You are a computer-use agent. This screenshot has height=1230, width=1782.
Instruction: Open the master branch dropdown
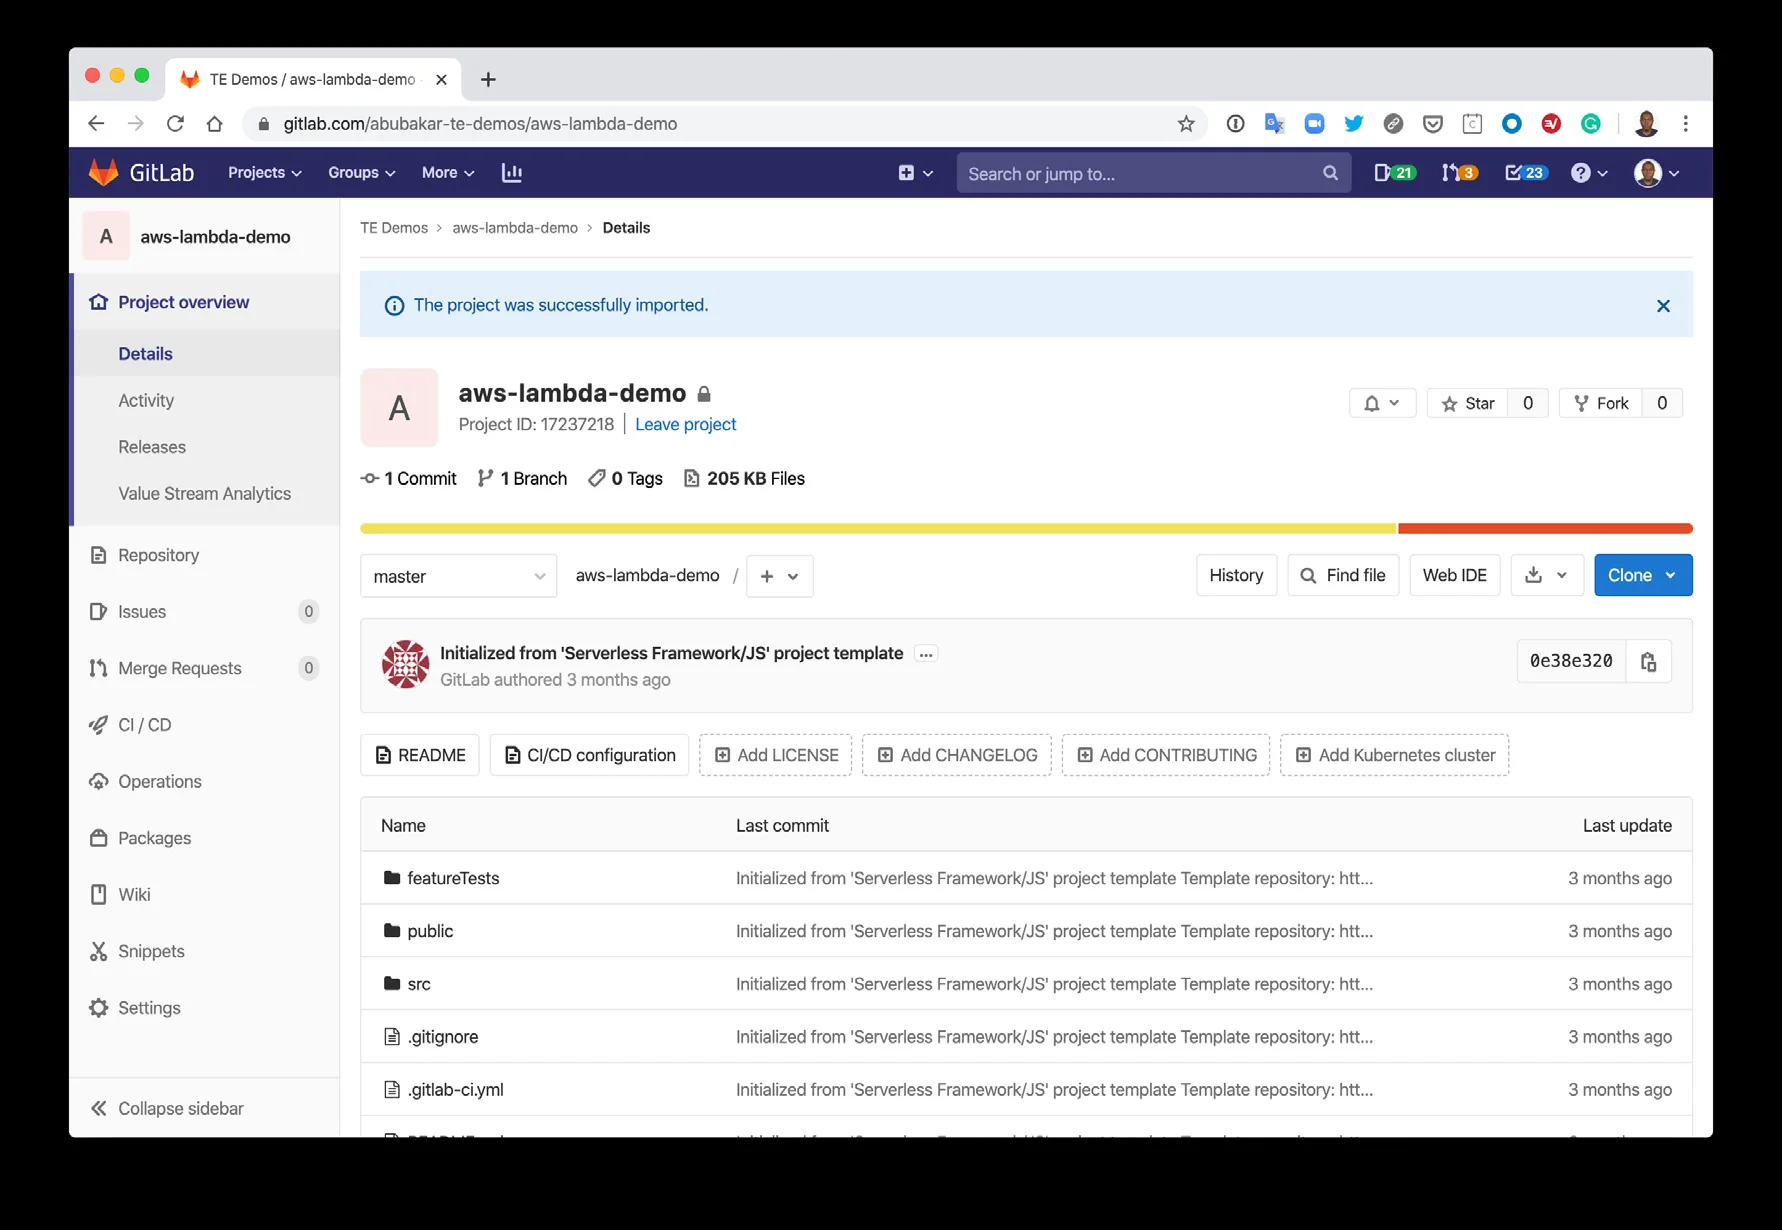point(458,576)
